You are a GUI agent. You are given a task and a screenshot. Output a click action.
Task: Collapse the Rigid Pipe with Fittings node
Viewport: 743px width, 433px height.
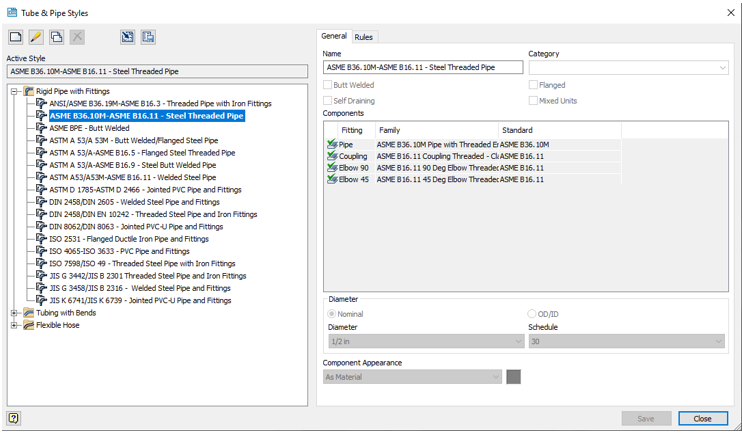pyautogui.click(x=15, y=91)
